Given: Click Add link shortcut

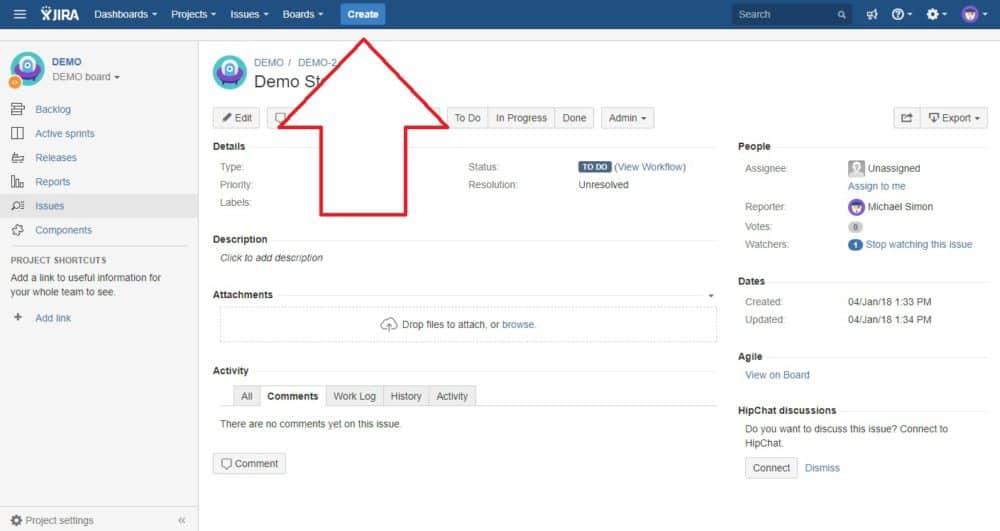Looking at the screenshot, I should click(x=53, y=318).
